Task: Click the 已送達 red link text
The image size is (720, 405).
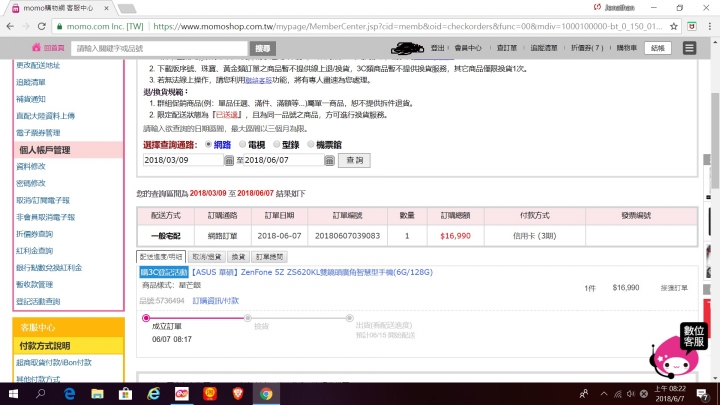Action: 227,115
